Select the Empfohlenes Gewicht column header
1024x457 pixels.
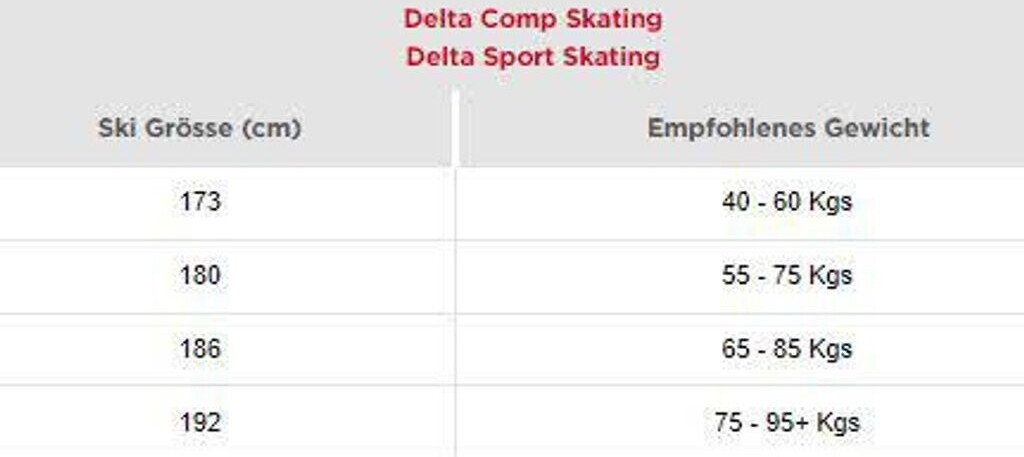(788, 128)
